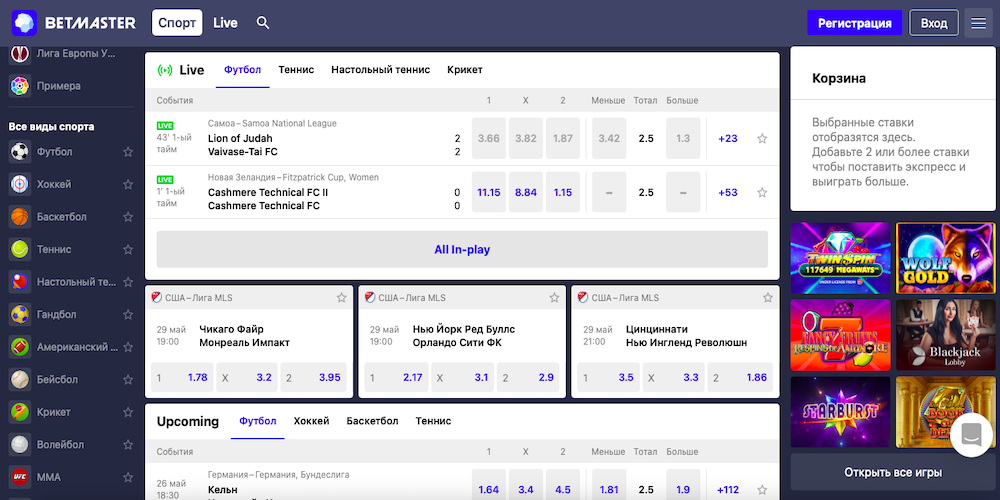Open the hamburger menu in top right

978,23
